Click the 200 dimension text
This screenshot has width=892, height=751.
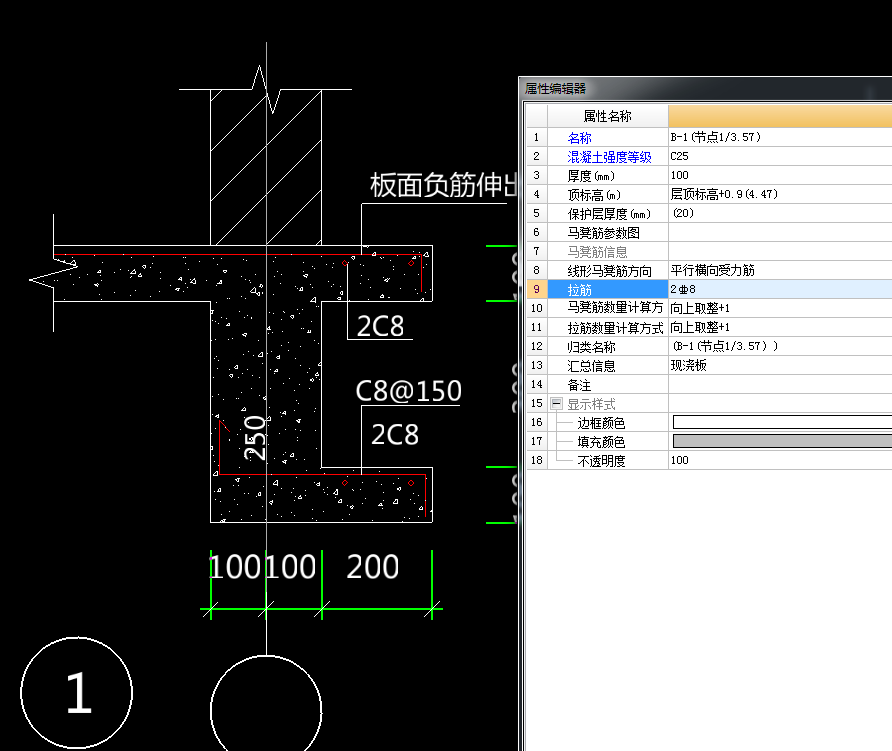[373, 567]
